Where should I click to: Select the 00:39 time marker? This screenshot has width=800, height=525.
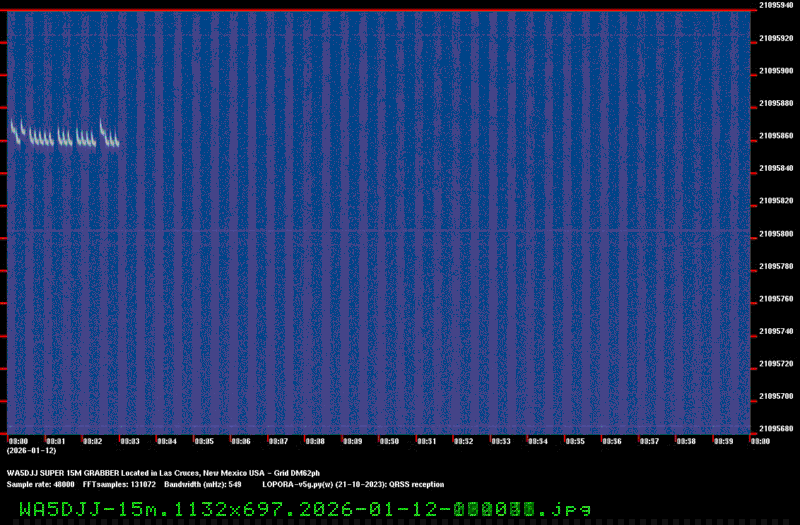click(x=722, y=441)
